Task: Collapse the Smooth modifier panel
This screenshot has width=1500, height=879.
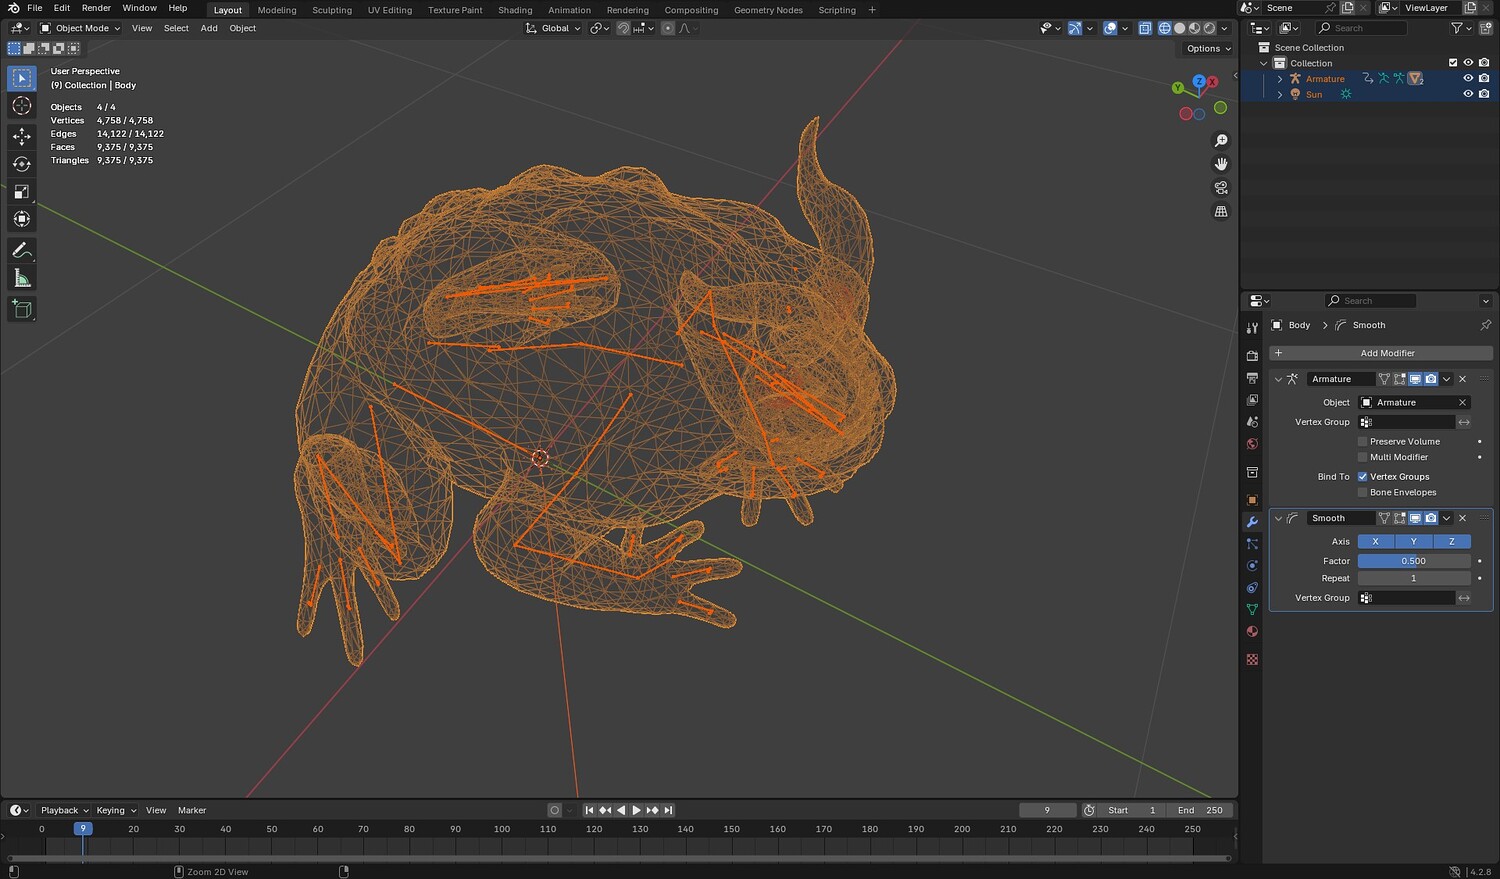Action: tap(1278, 518)
